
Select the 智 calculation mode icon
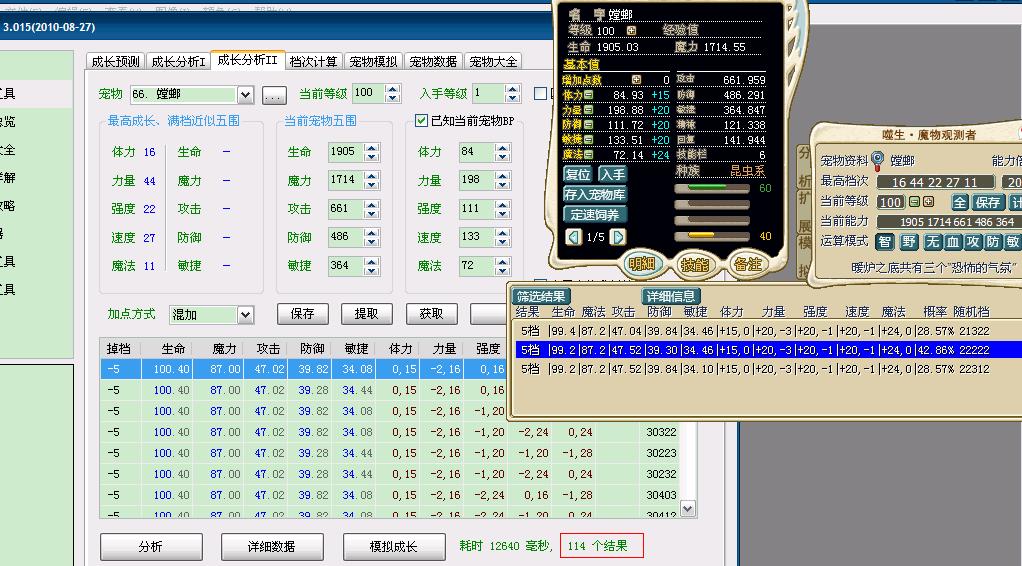[886, 242]
